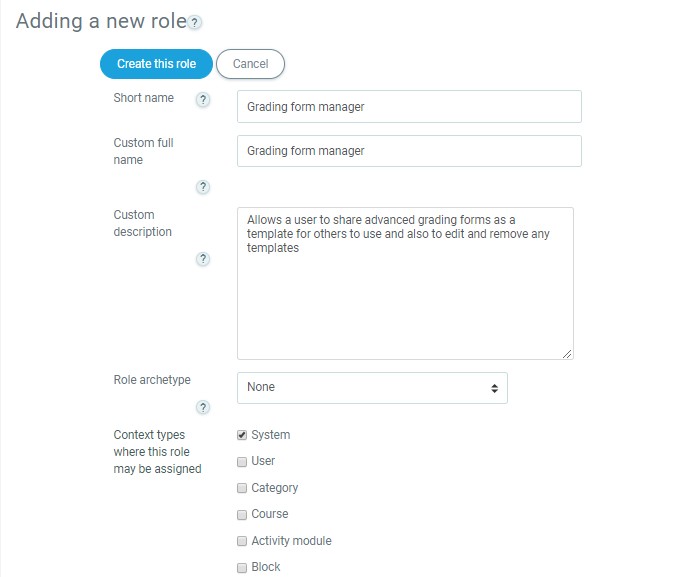This screenshot has width=695, height=577.
Task: Enable Activity module context checkbox
Action: (242, 541)
